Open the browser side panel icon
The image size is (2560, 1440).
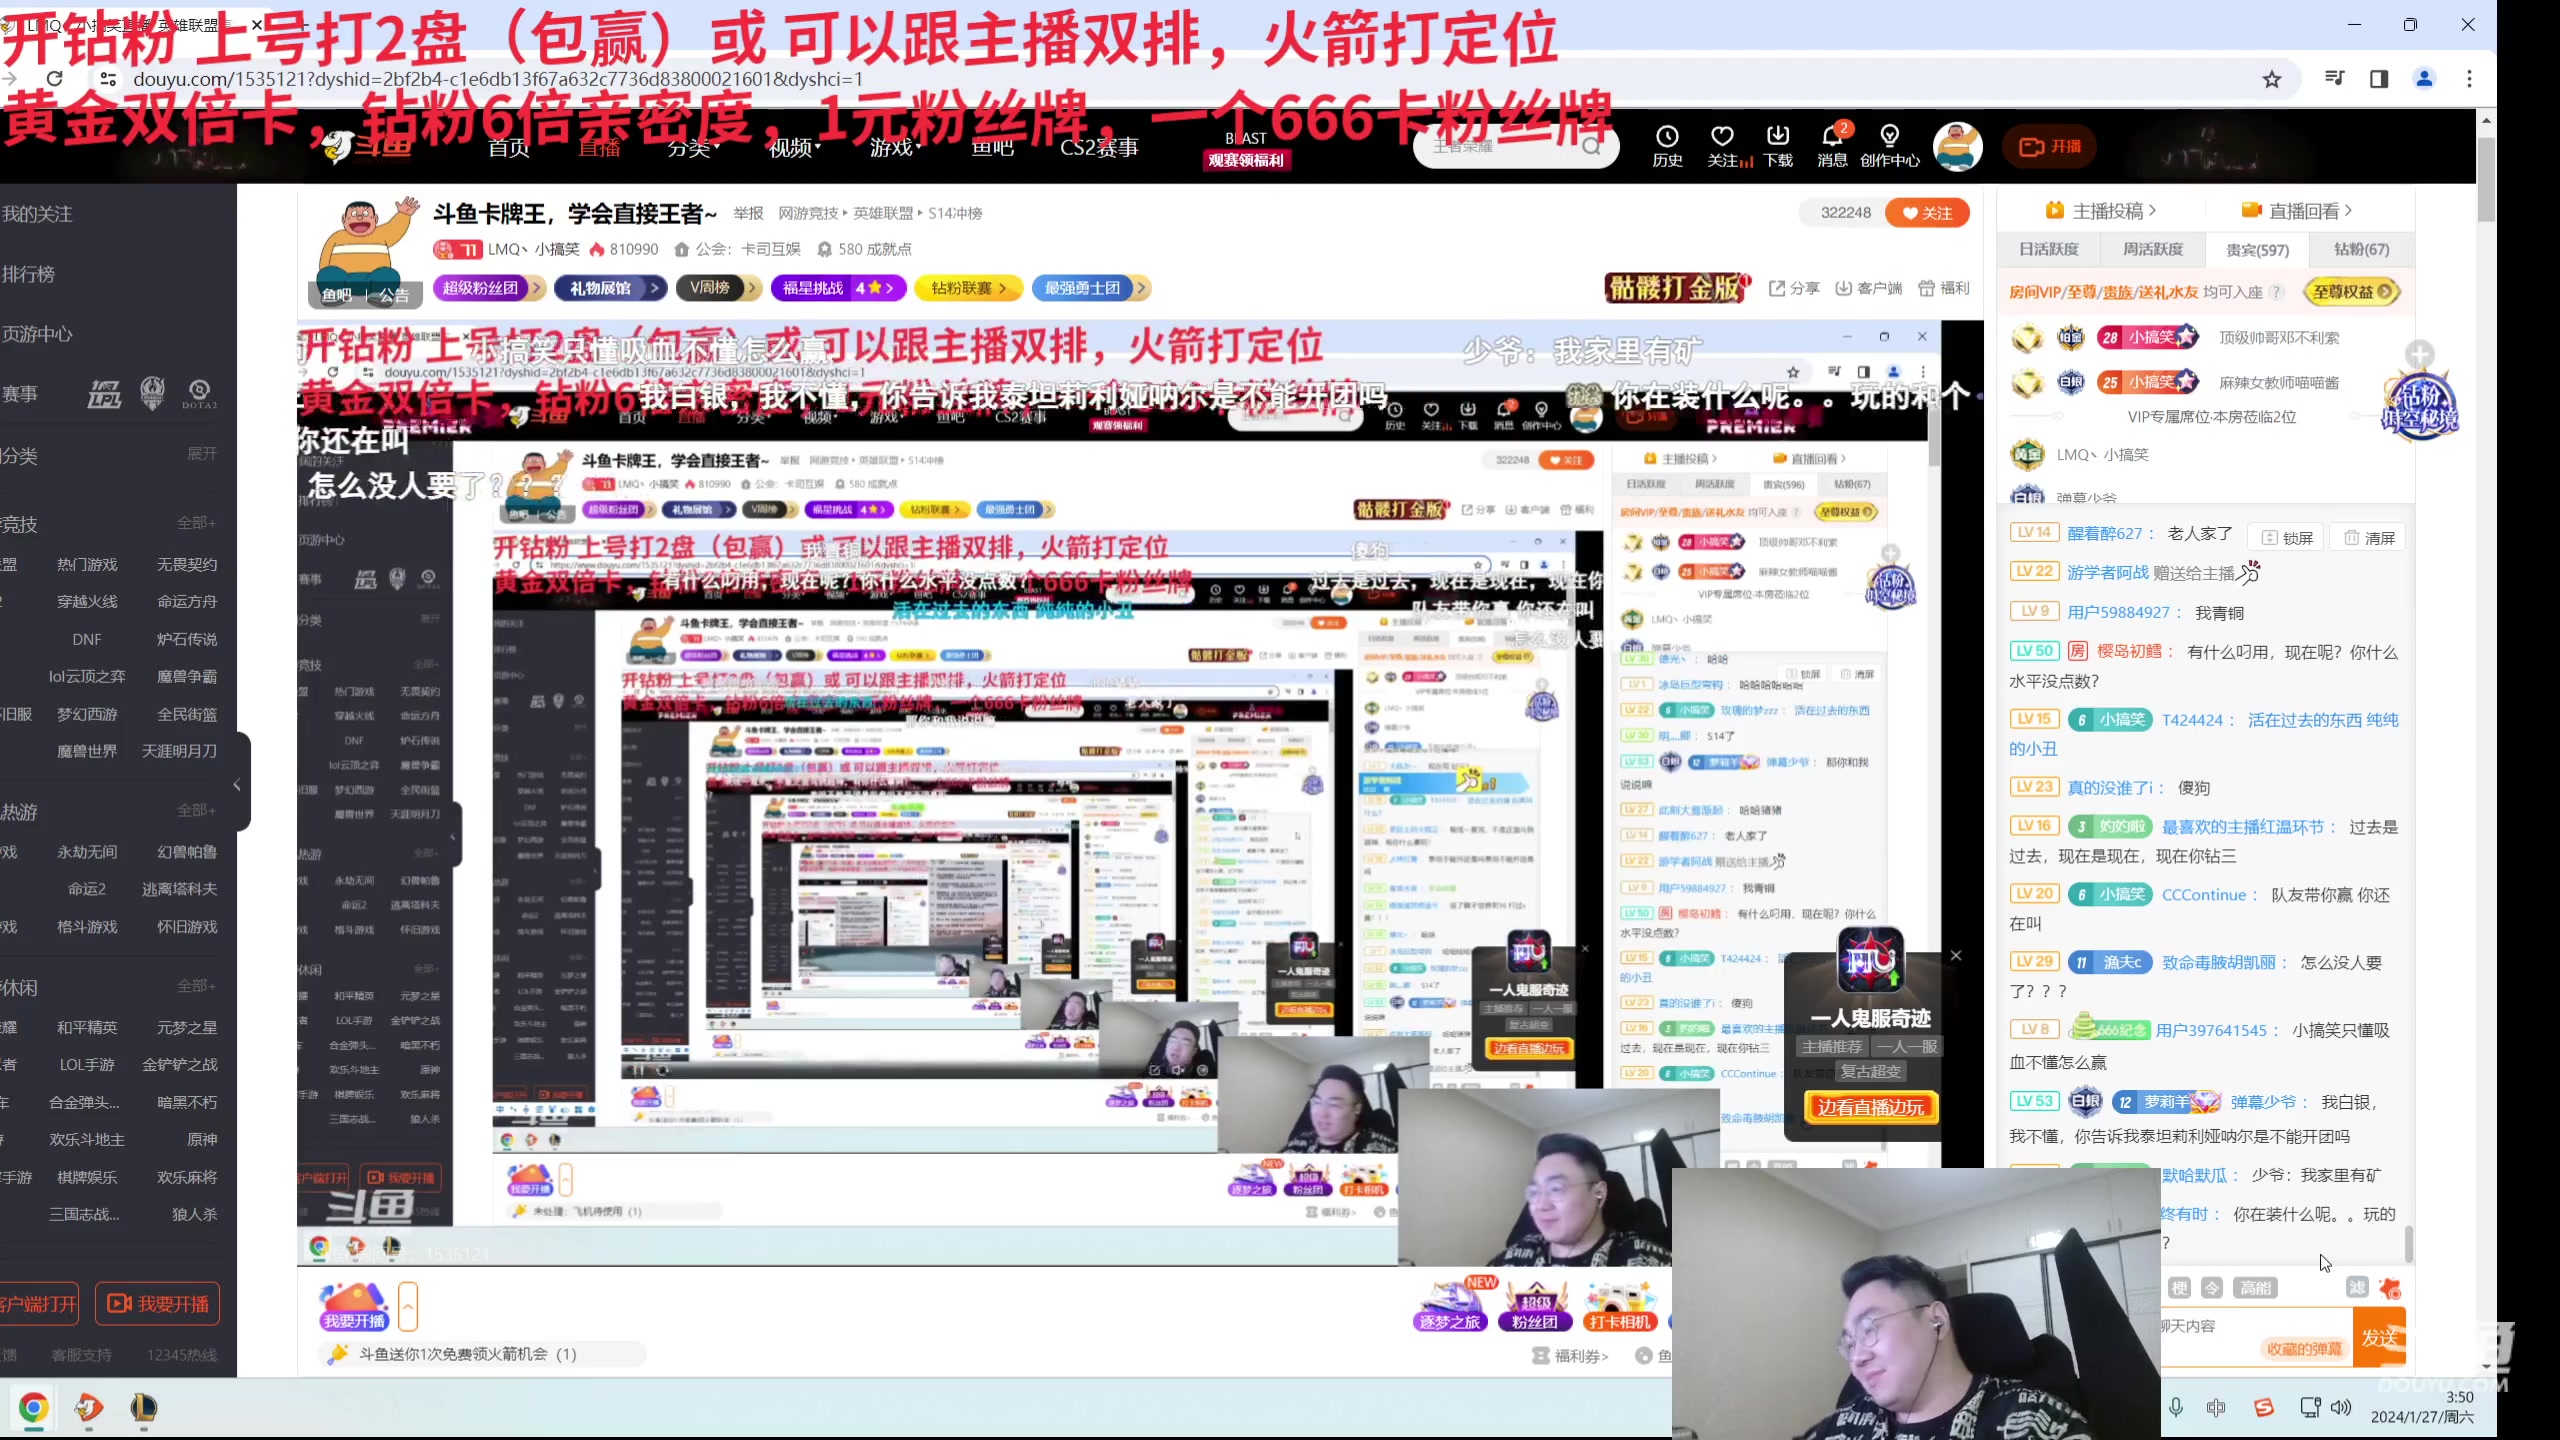pyautogui.click(x=2379, y=79)
